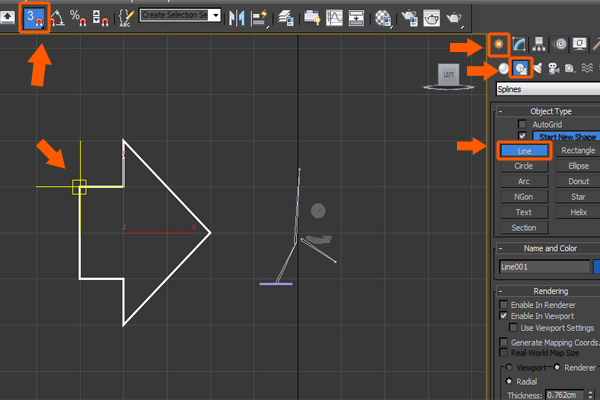
Task: Click the Line spline button
Action: [524, 151]
